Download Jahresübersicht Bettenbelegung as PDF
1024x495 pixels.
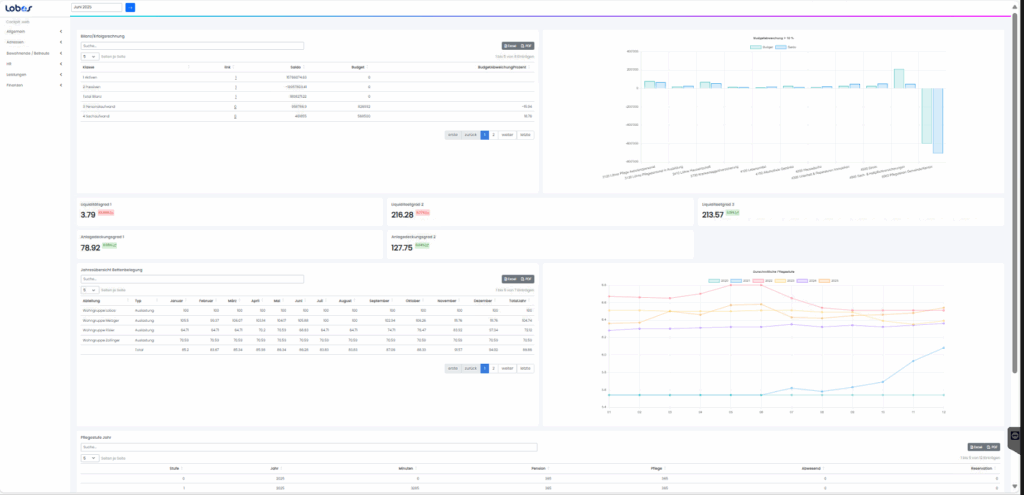[x=528, y=279]
